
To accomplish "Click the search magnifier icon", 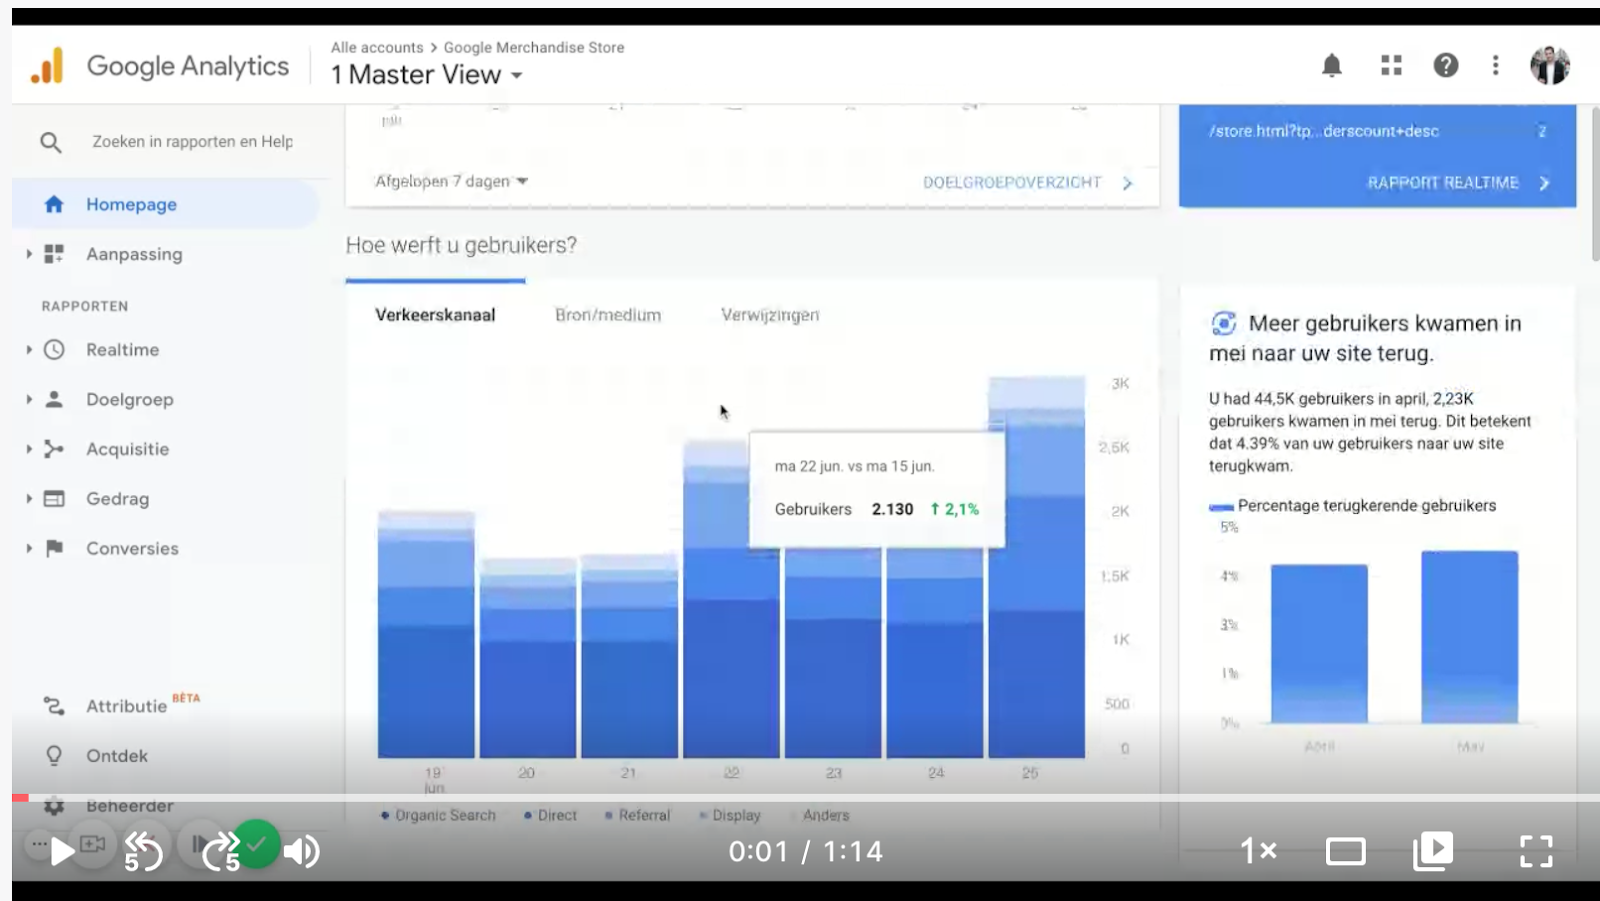I will click(x=51, y=142).
